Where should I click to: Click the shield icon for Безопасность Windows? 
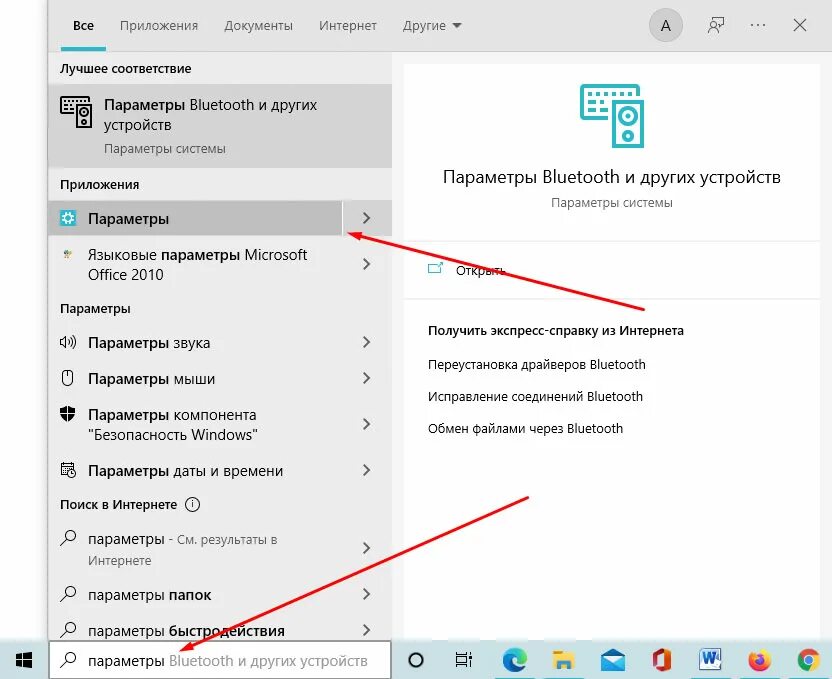pyautogui.click(x=67, y=414)
